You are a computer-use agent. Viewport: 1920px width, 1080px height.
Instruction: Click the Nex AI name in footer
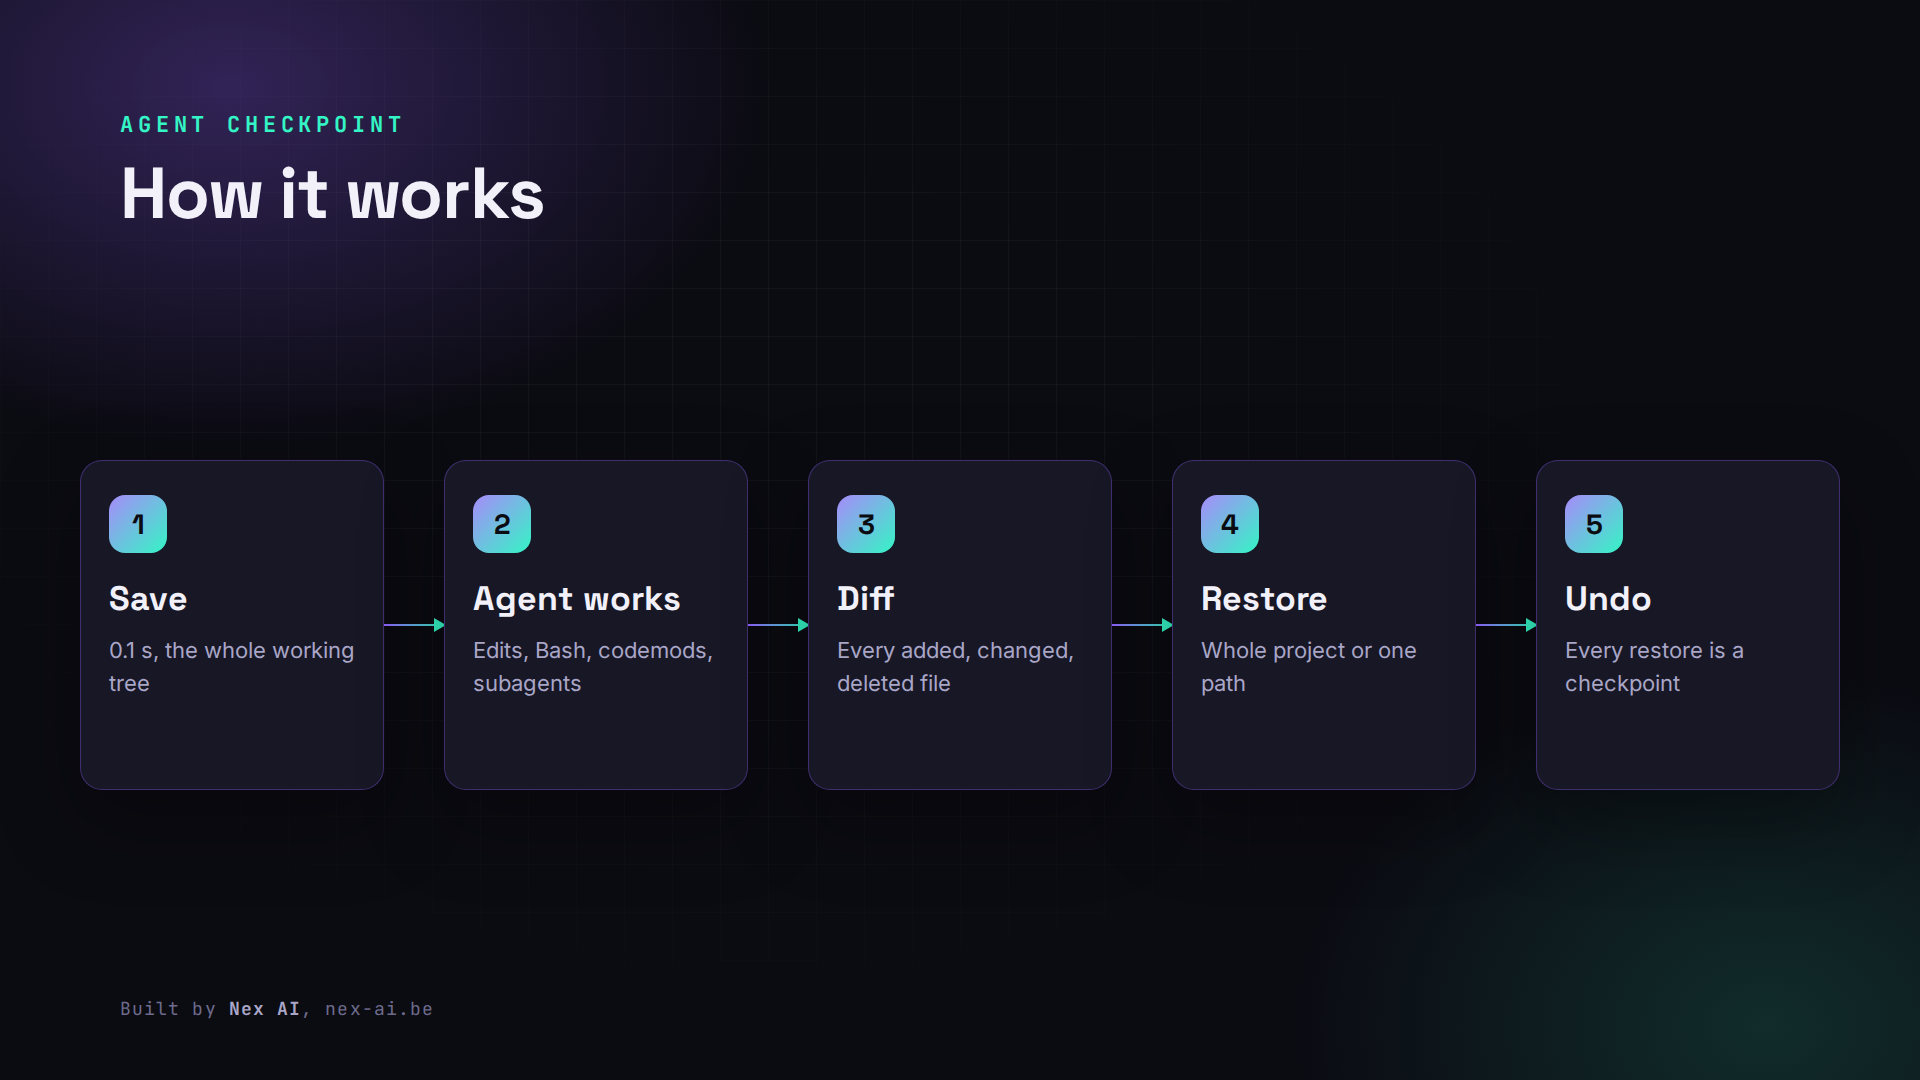pos(264,1009)
